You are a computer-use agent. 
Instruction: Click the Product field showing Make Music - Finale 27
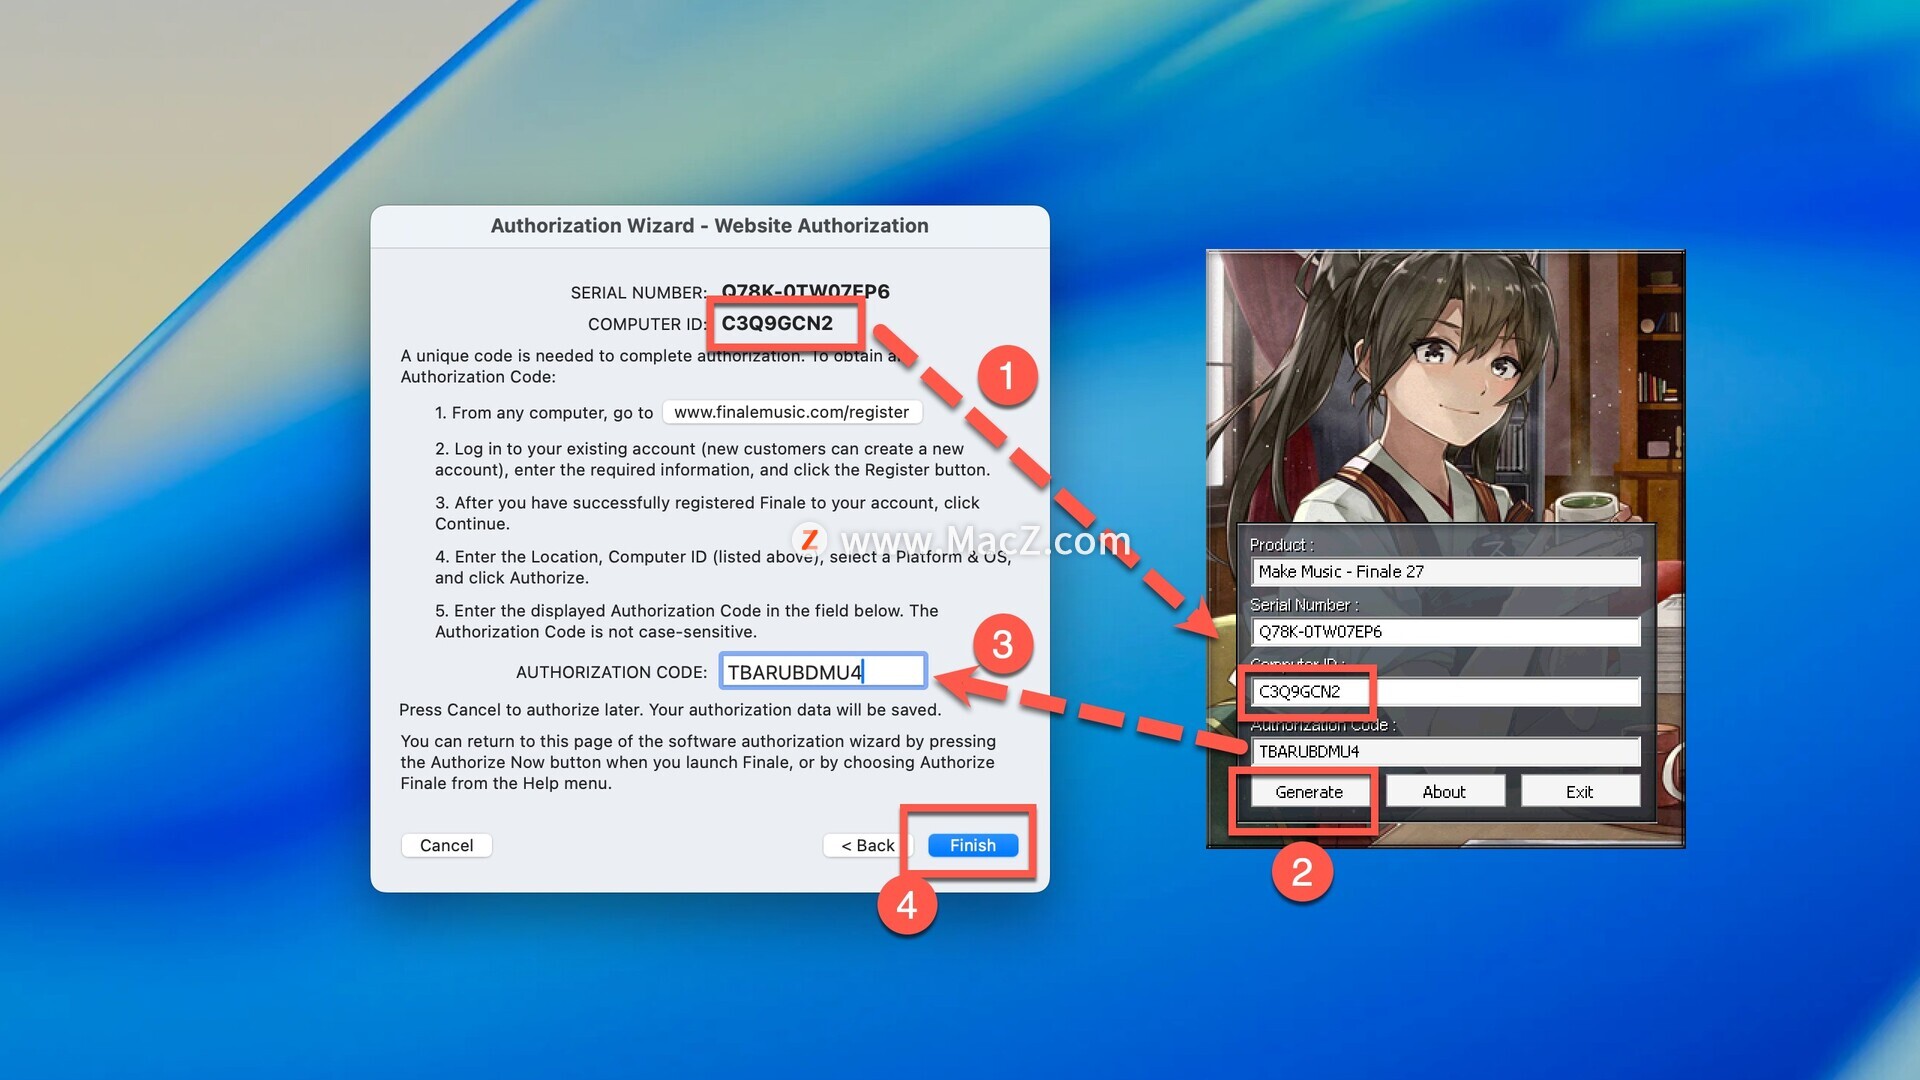click(1444, 571)
